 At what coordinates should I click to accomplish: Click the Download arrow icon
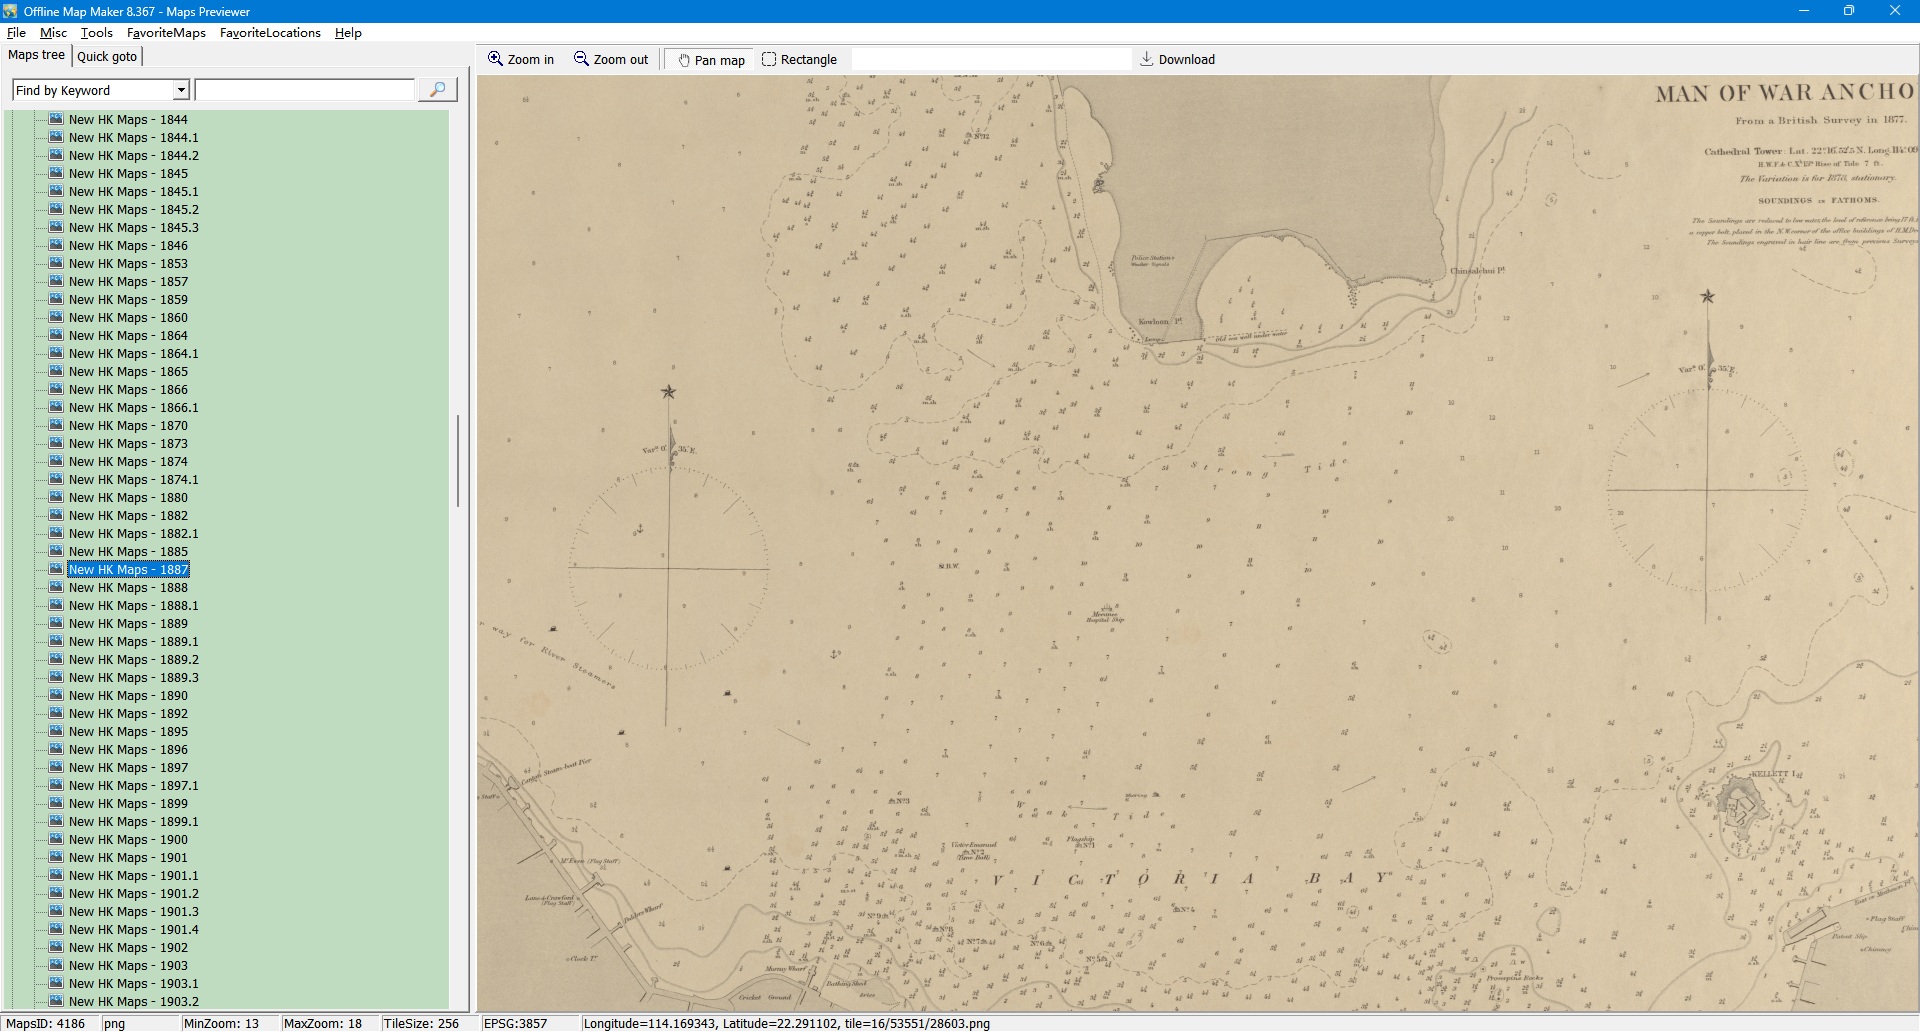[1147, 59]
